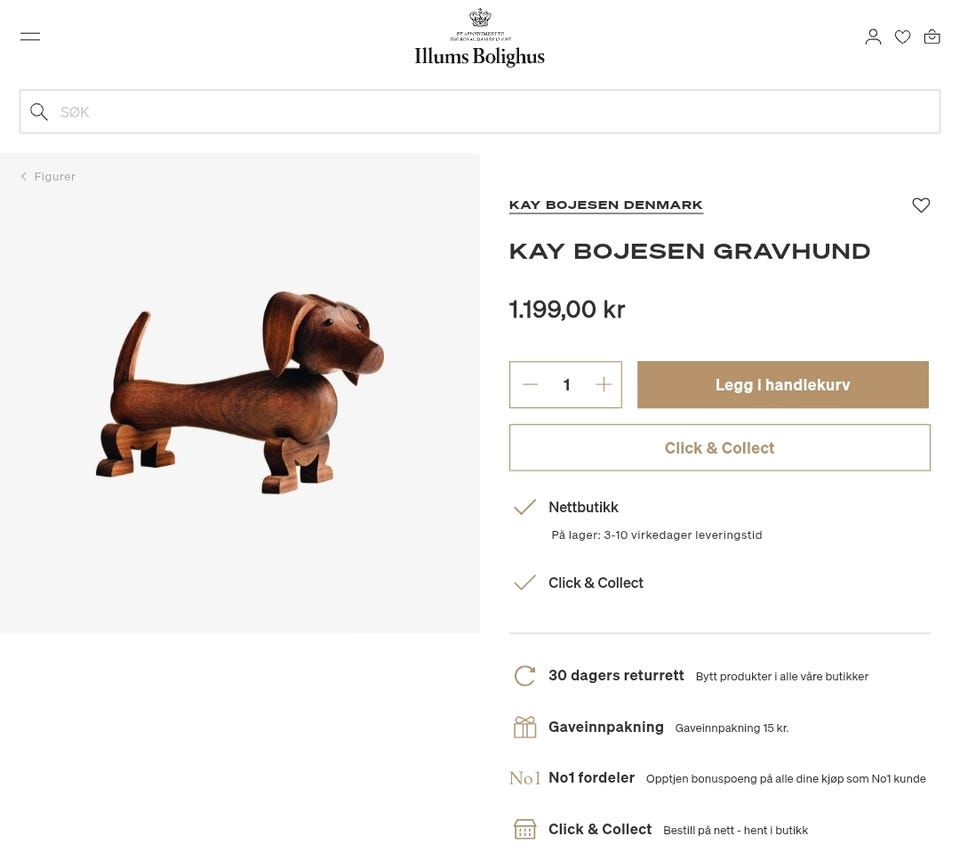Open the wishlist heart icon in the header
Image resolution: width=960 pixels, height=852 pixels.
903,36
